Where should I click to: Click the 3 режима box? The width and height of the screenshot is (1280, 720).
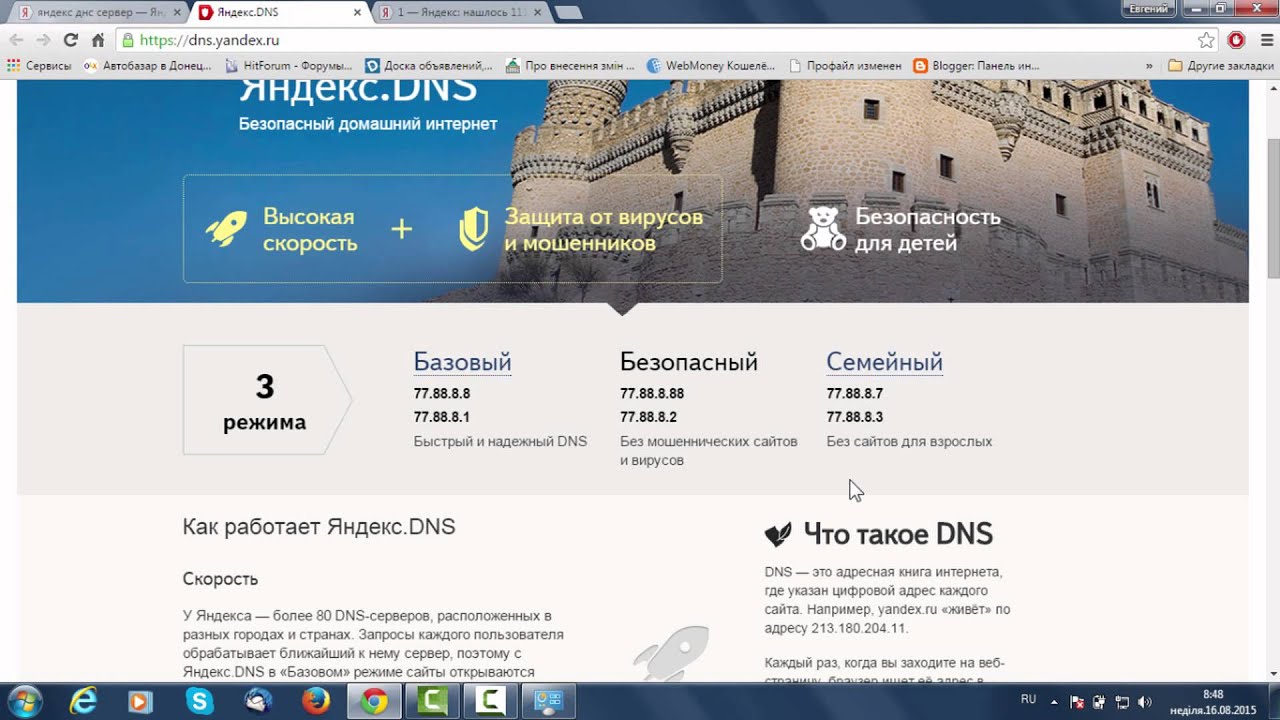[x=267, y=400]
